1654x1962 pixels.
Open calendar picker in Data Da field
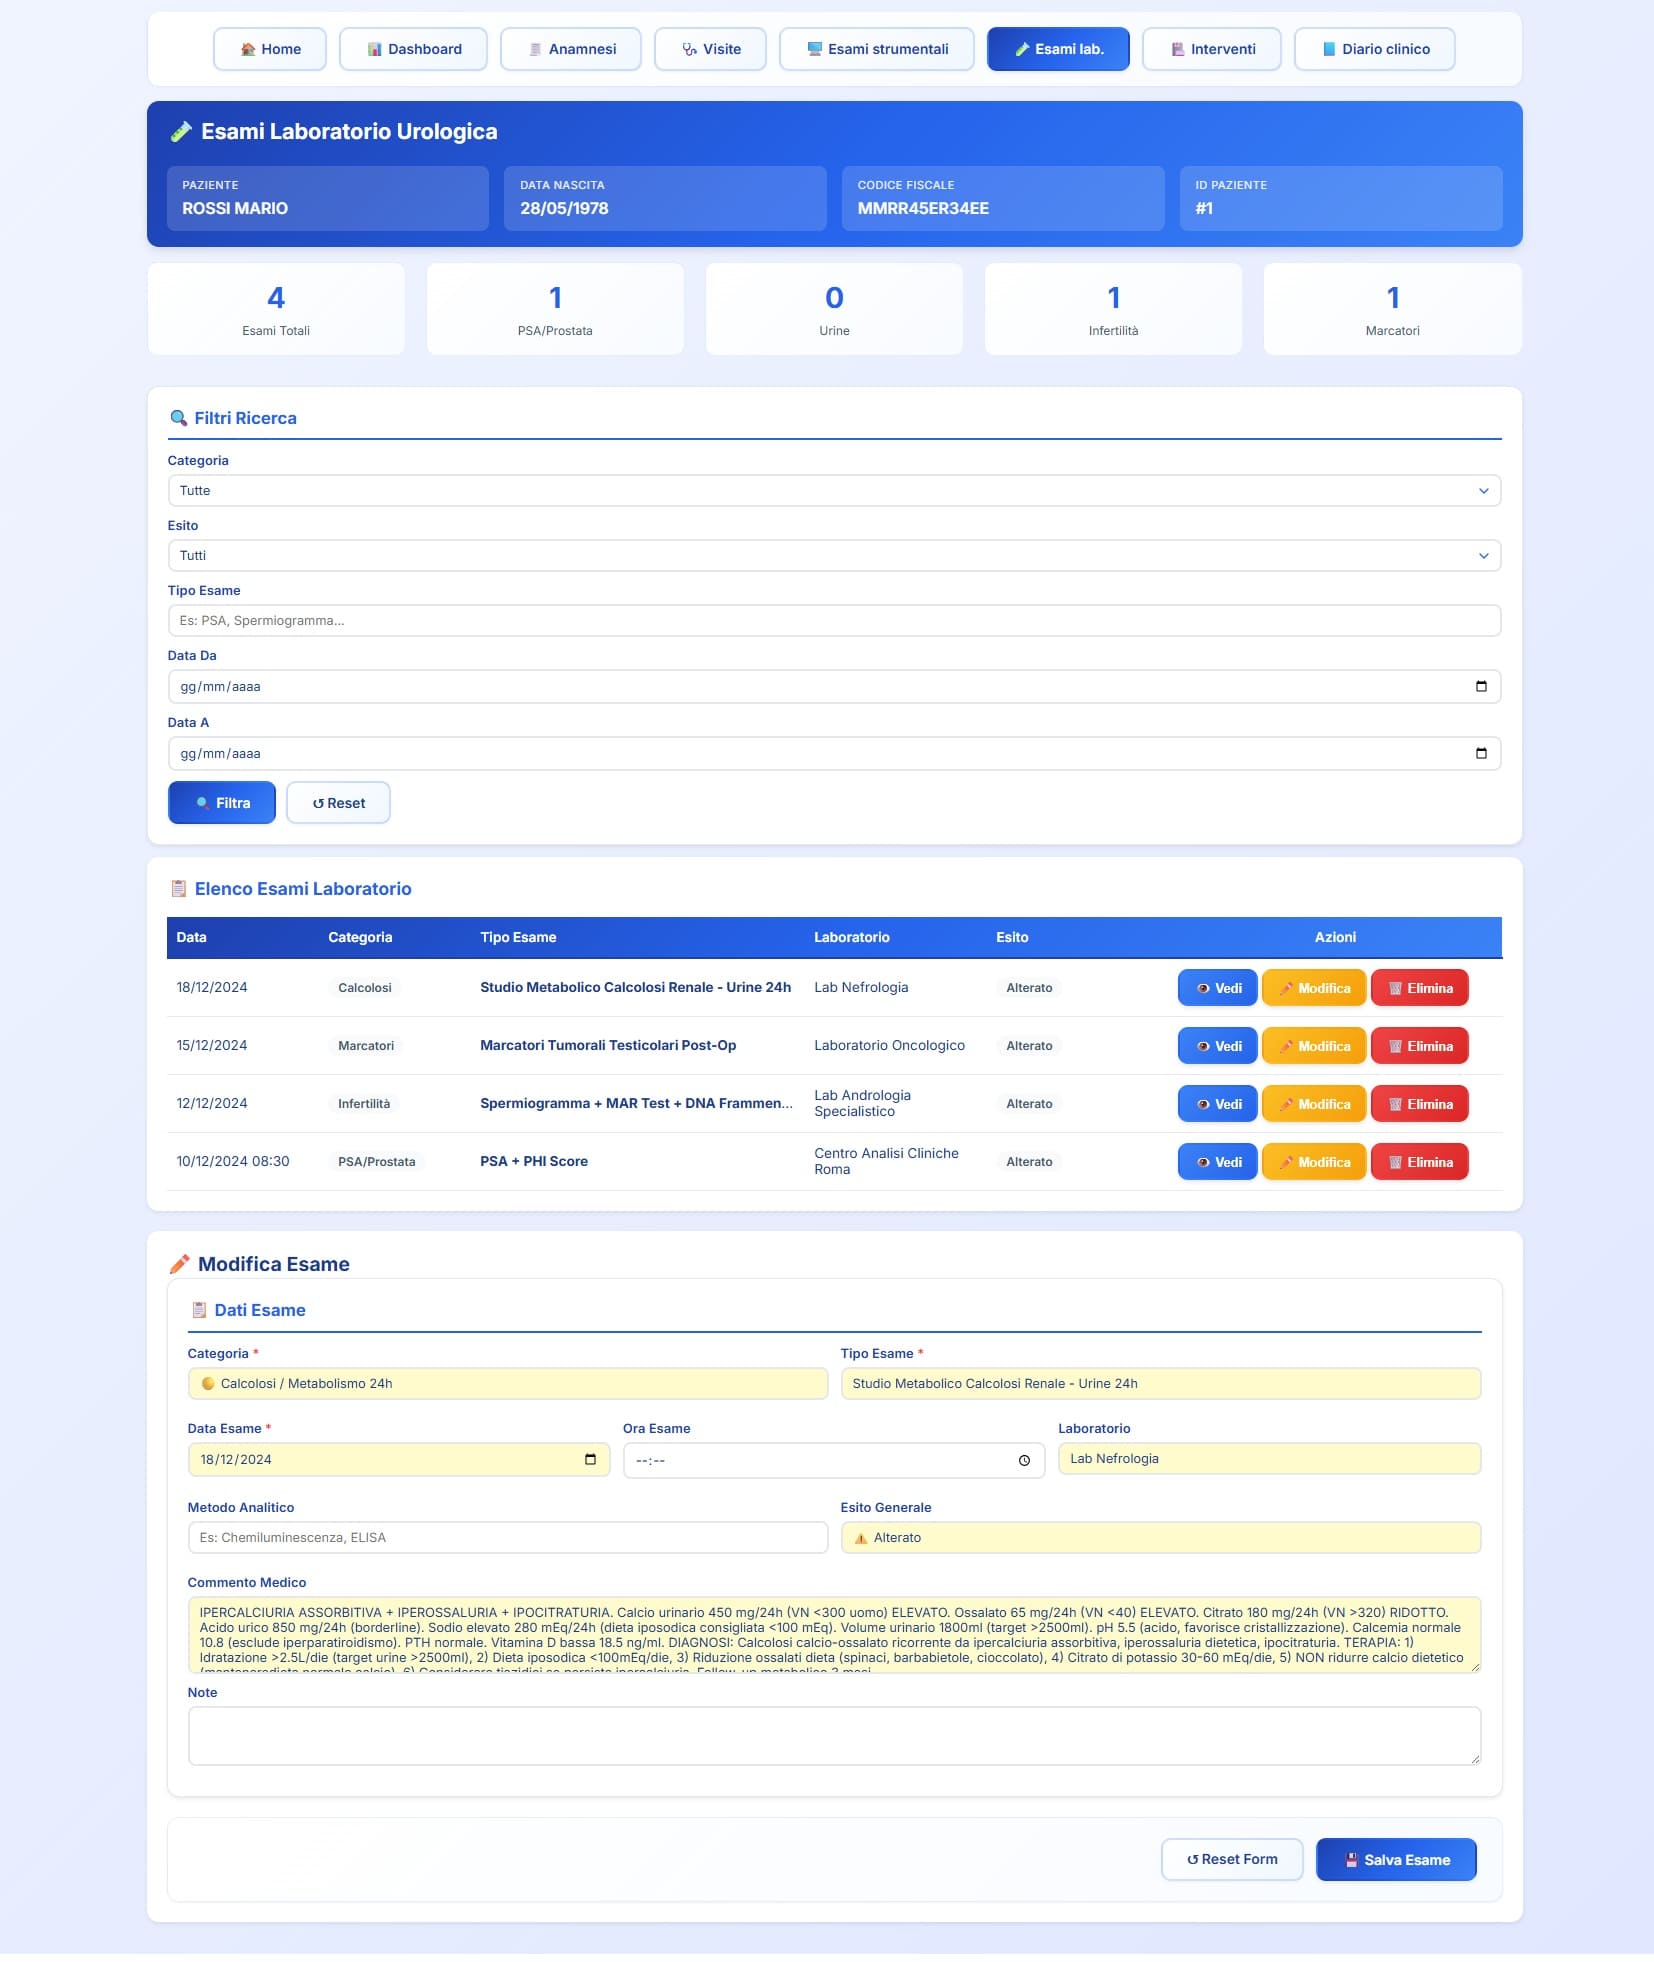(1480, 686)
